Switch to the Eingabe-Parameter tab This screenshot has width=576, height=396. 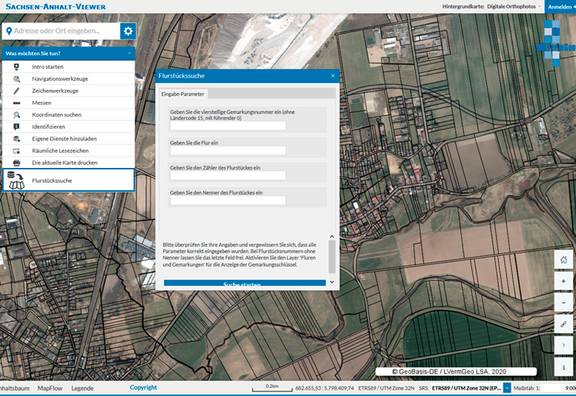183,94
